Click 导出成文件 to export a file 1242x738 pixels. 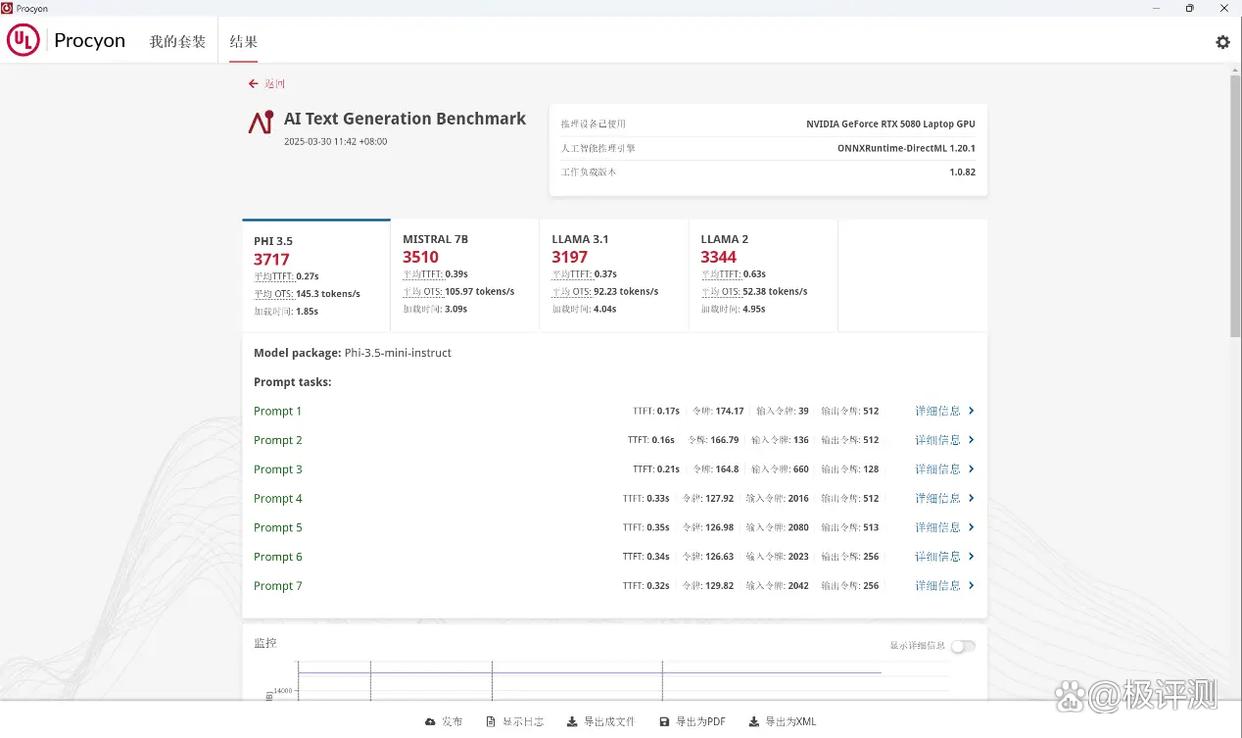601,722
